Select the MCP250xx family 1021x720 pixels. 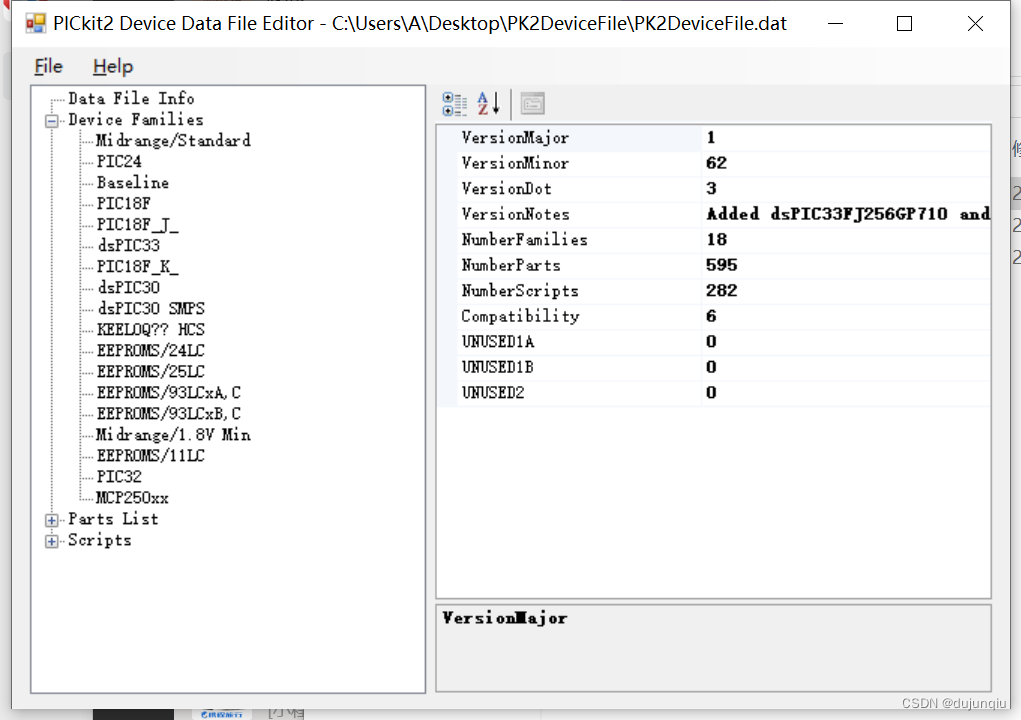click(132, 498)
